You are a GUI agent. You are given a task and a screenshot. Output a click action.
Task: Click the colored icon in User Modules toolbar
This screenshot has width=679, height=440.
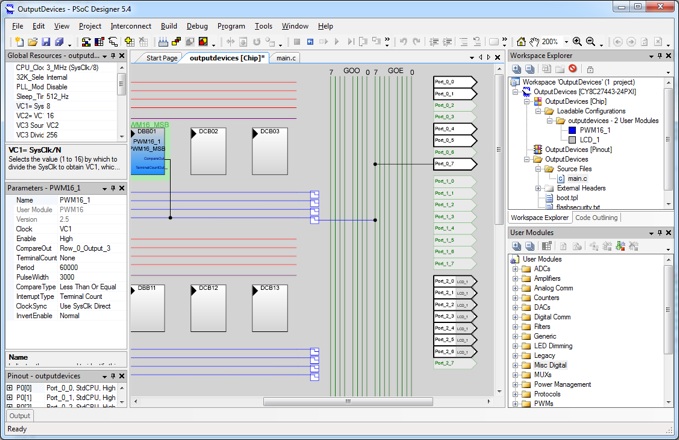pyautogui.click(x=621, y=246)
